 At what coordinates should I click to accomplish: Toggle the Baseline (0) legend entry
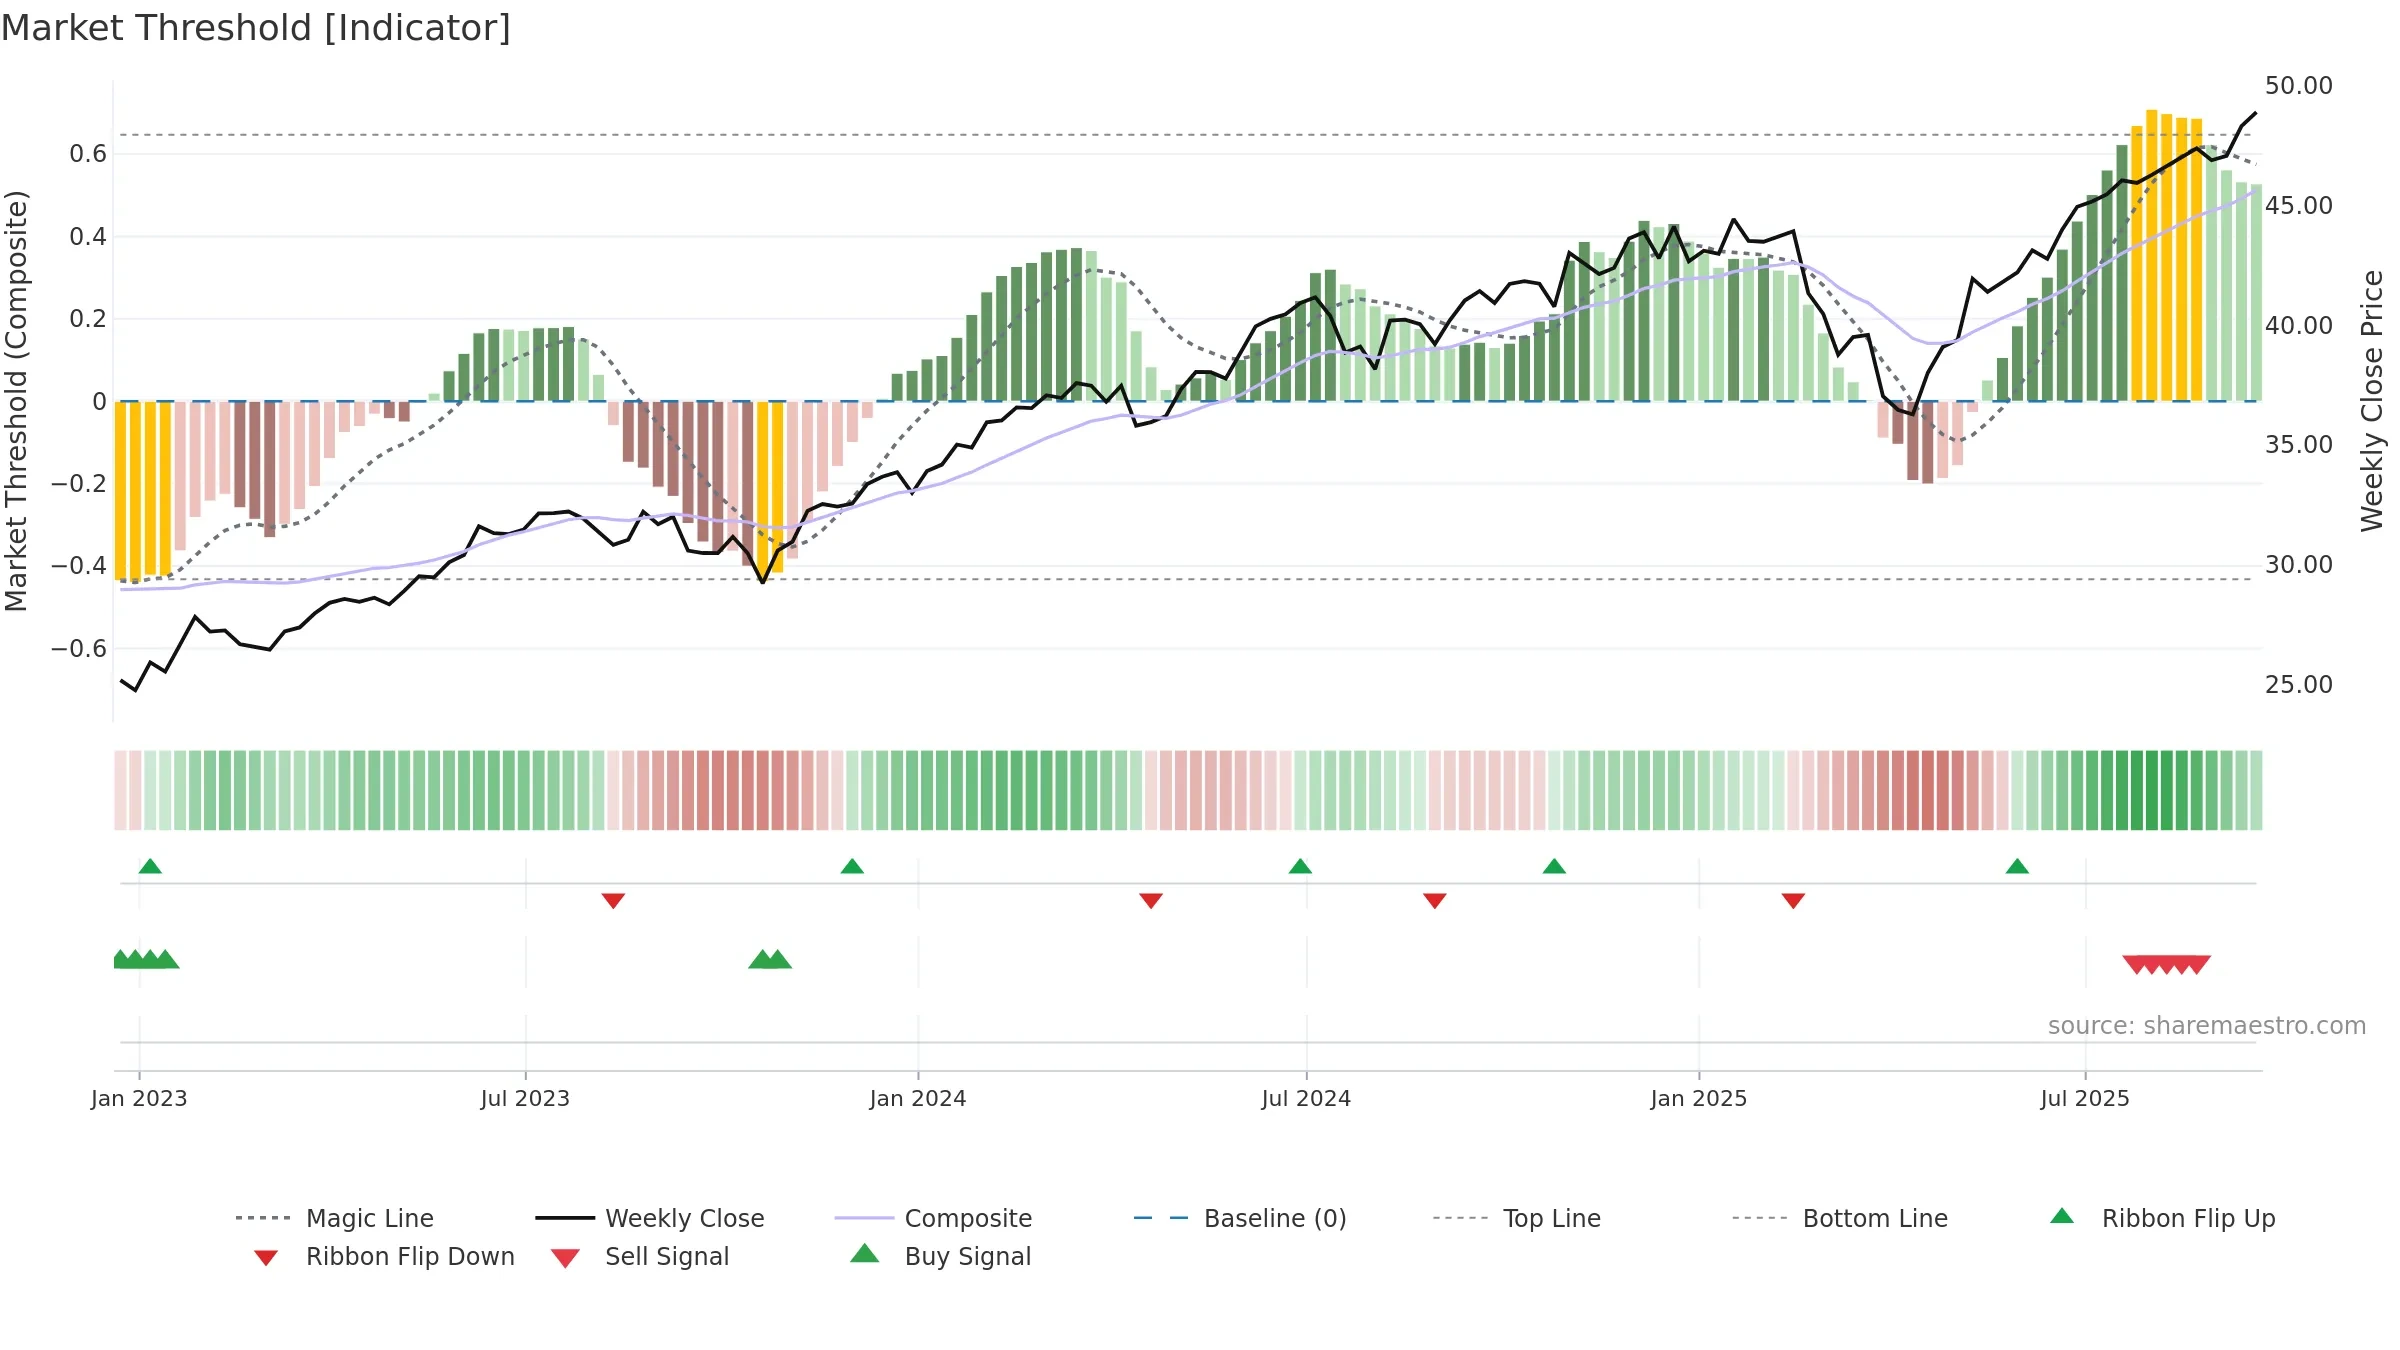1240,1218
